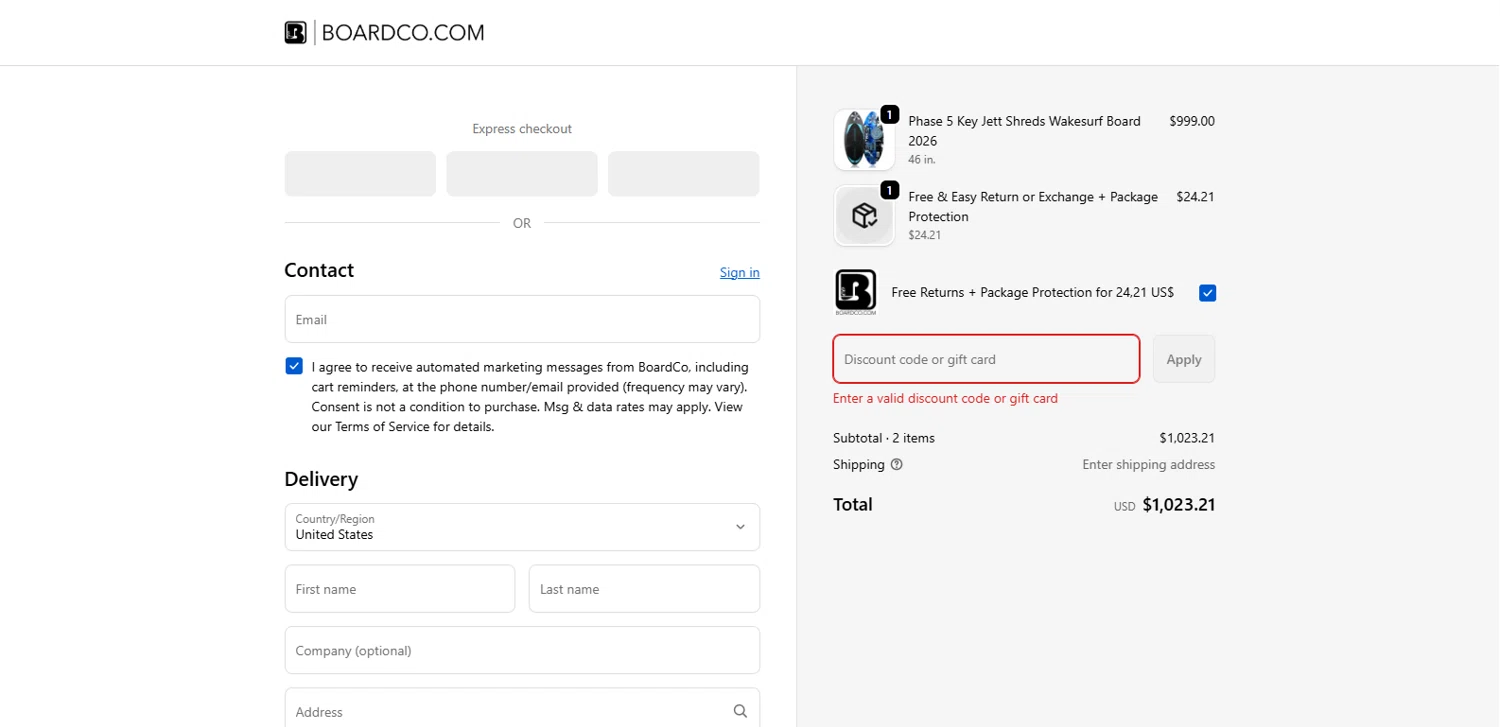Click the 'Enter shipping address' text
This screenshot has height=727, width=1500.
pos(1149,465)
